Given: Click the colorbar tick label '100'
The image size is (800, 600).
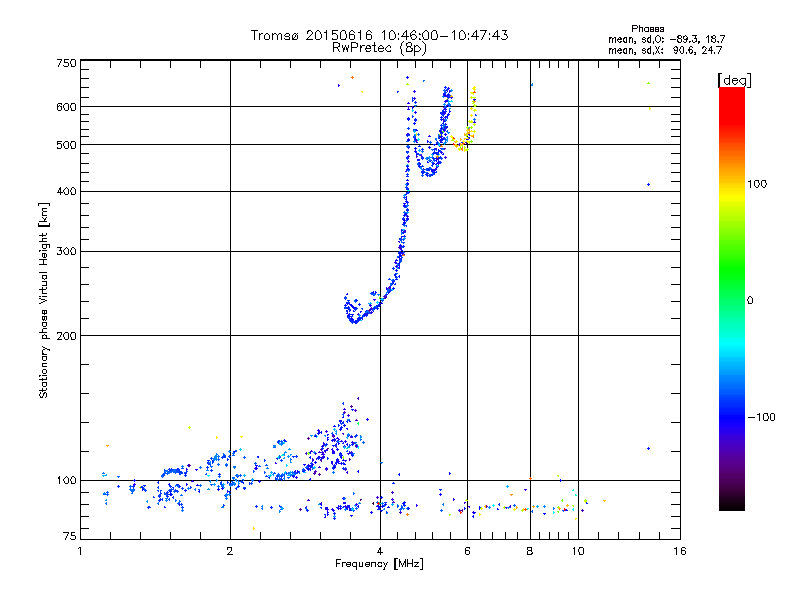Looking at the screenshot, I should click(x=757, y=184).
